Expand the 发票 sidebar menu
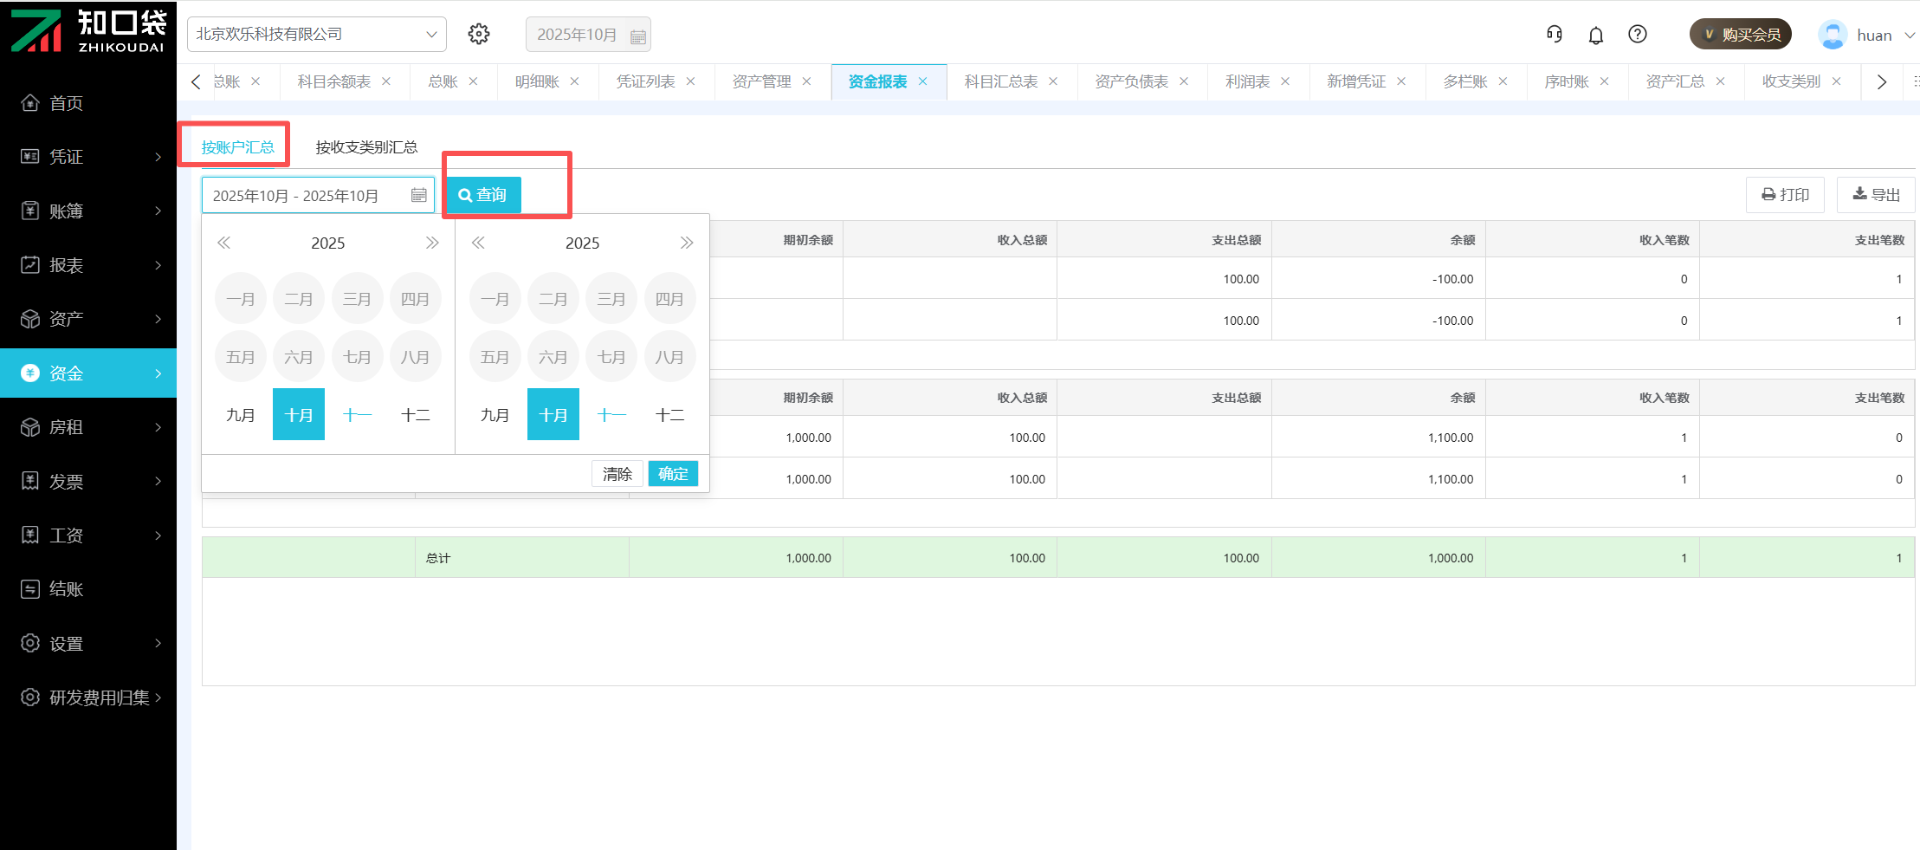This screenshot has width=1920, height=850. 88,481
